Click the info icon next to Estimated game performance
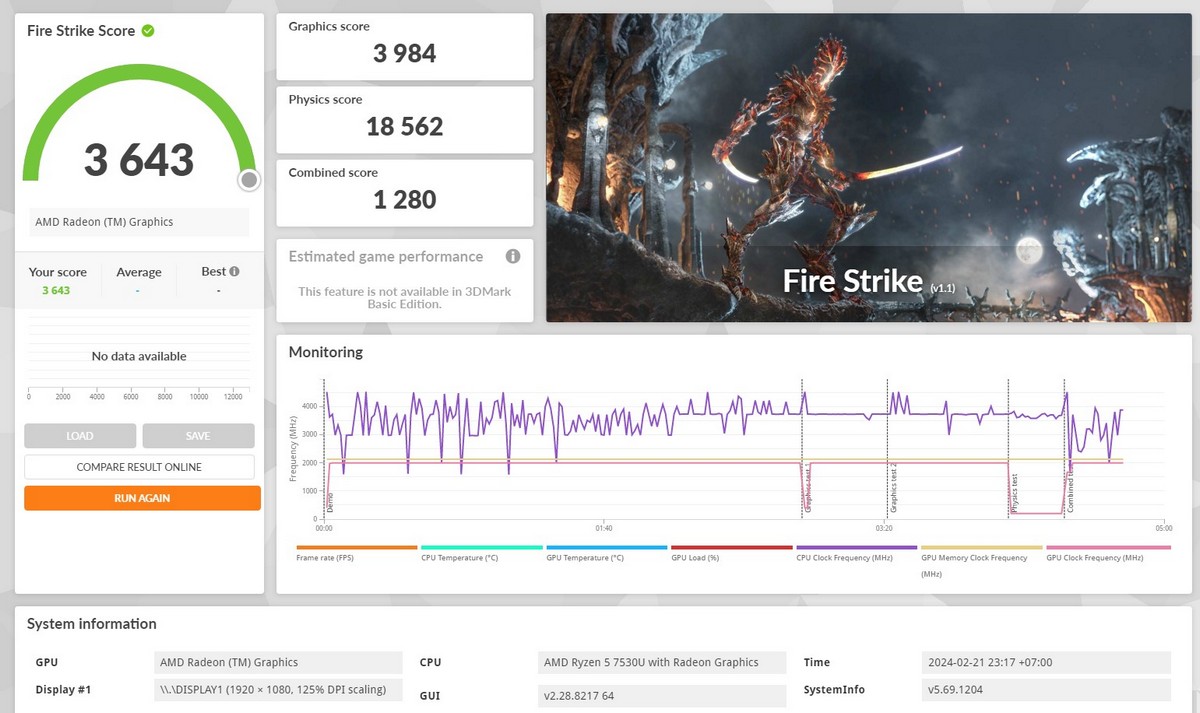 (513, 257)
